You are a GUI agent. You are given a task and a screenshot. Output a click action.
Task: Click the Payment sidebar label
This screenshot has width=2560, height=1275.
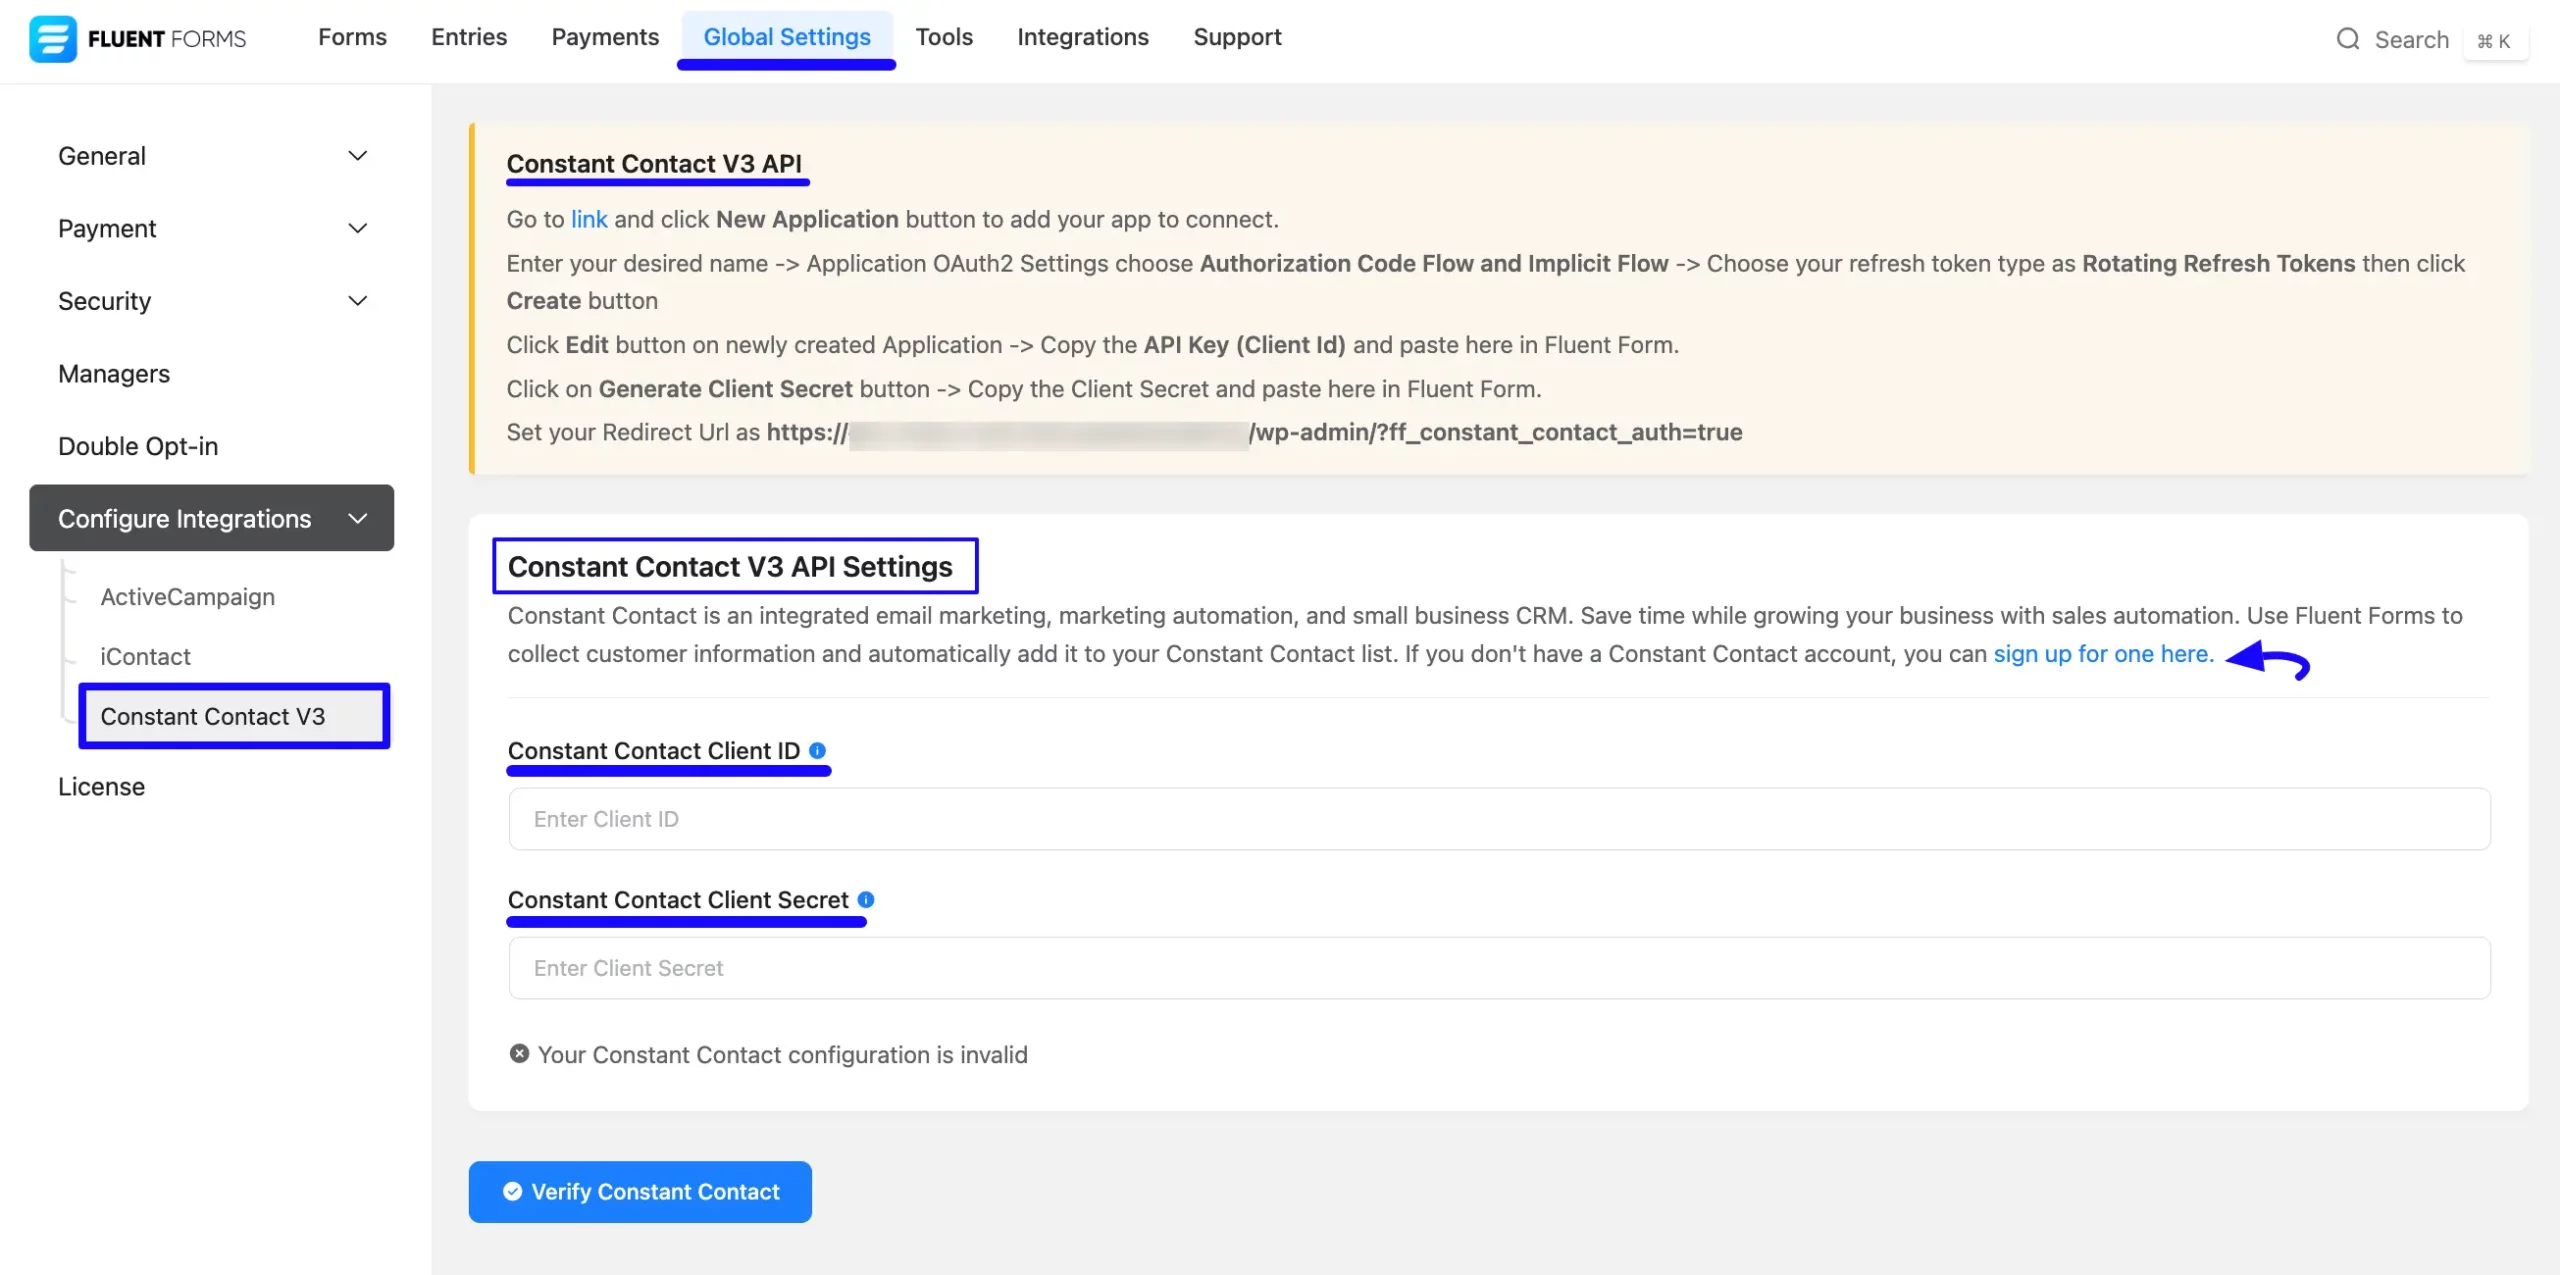(x=107, y=228)
